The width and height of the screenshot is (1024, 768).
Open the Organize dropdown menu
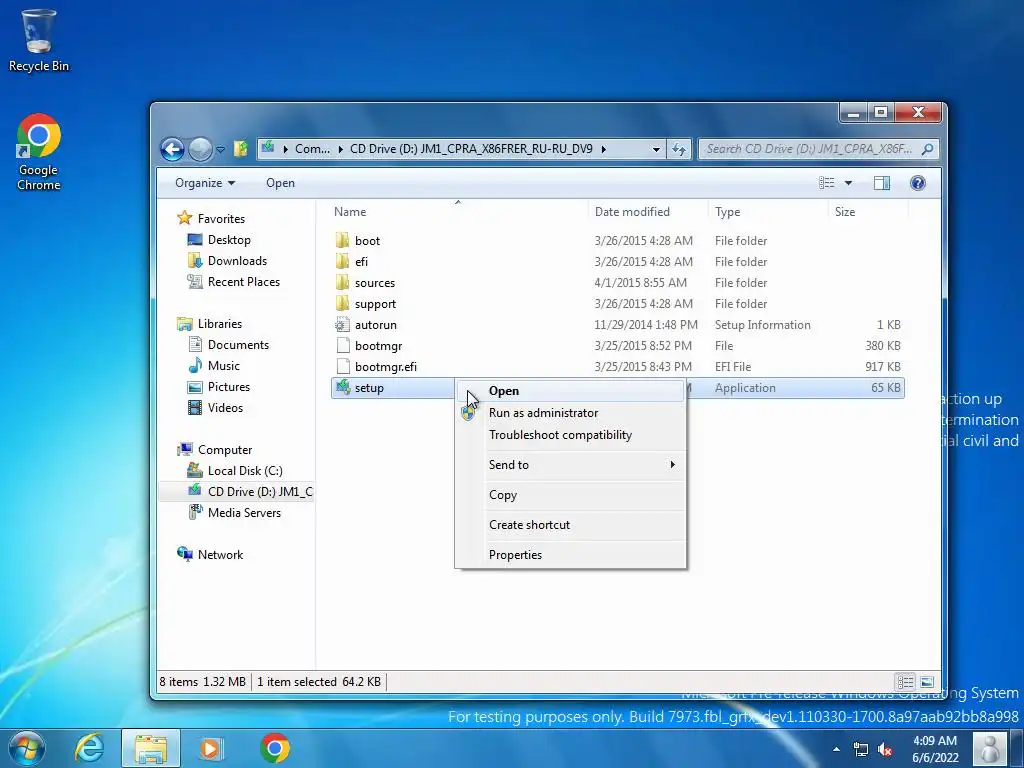(204, 183)
